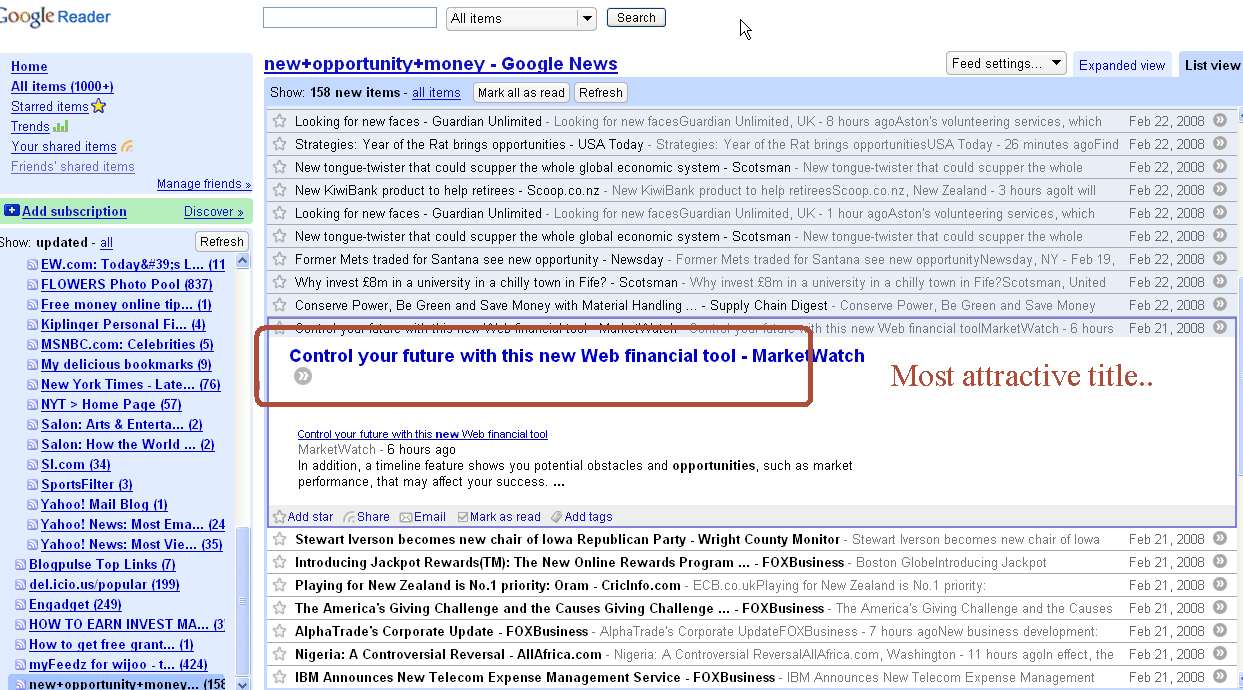Open 'Yahoo! Mail Blog (1)' subscription
Viewport: 1243px width, 690px height.
(104, 504)
